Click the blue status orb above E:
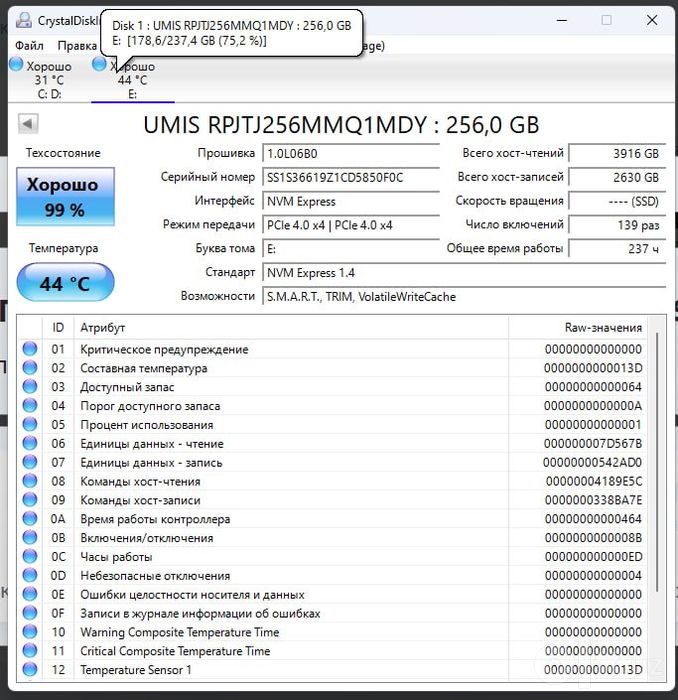Screen dimensions: 678x700 click(x=99, y=64)
